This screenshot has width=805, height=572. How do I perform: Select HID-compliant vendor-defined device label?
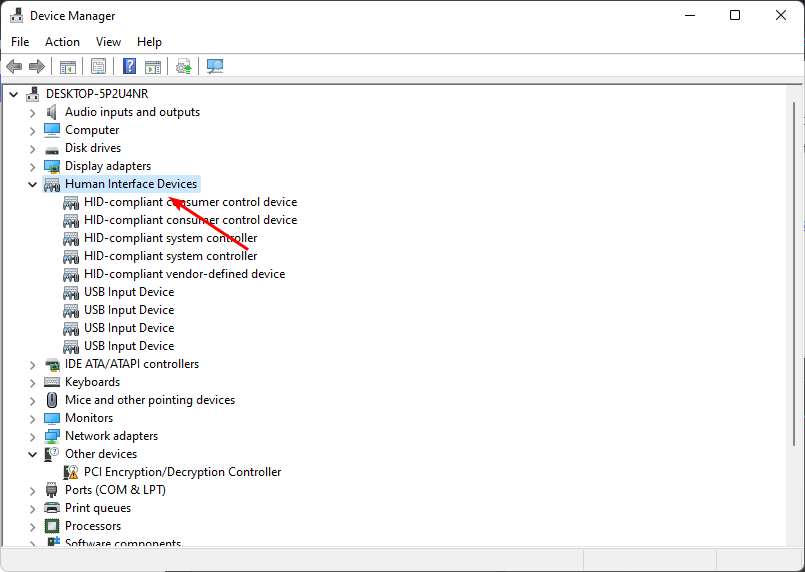(x=184, y=274)
